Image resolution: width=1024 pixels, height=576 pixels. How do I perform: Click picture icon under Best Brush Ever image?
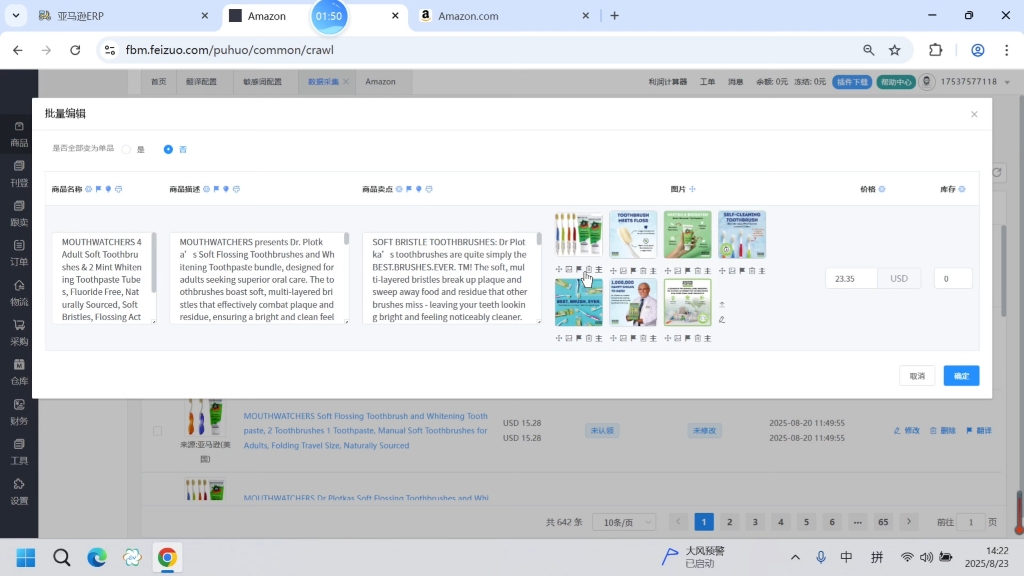569,338
